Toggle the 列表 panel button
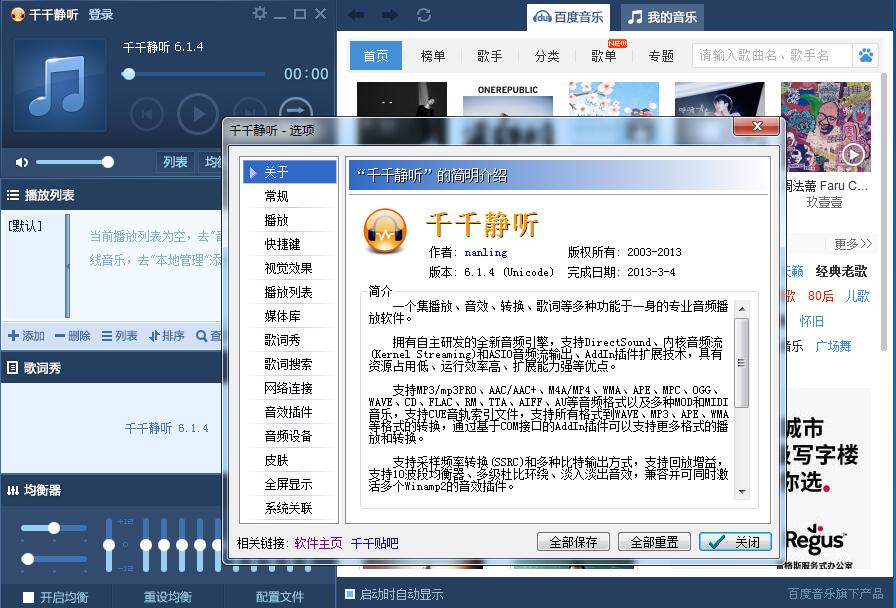 (x=175, y=162)
